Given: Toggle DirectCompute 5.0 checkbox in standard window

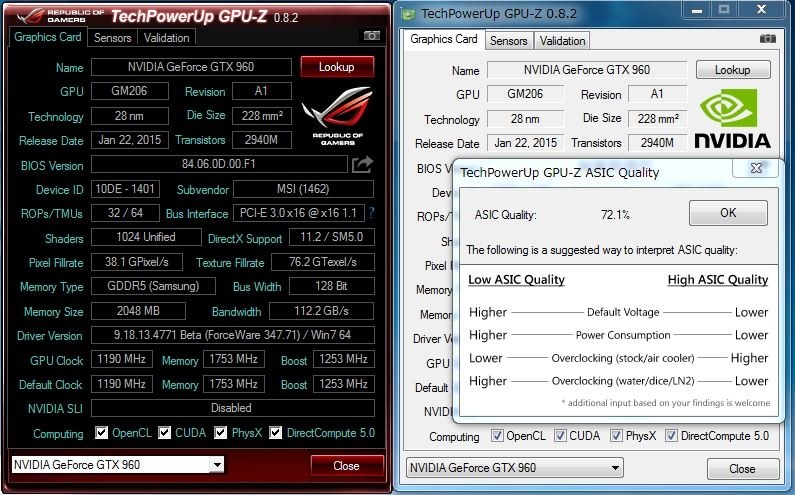Looking at the screenshot, I should point(671,436).
